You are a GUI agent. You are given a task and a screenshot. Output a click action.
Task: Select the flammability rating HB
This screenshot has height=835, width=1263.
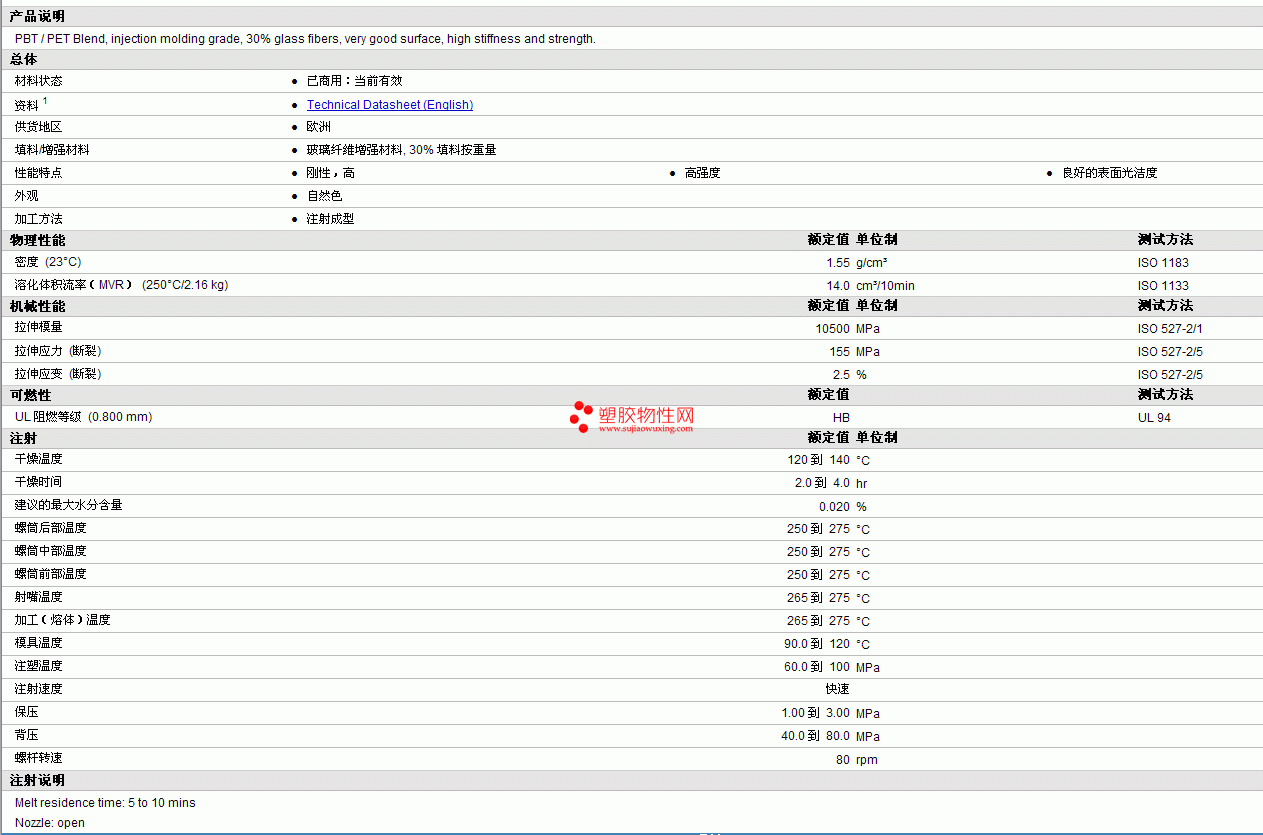841,418
